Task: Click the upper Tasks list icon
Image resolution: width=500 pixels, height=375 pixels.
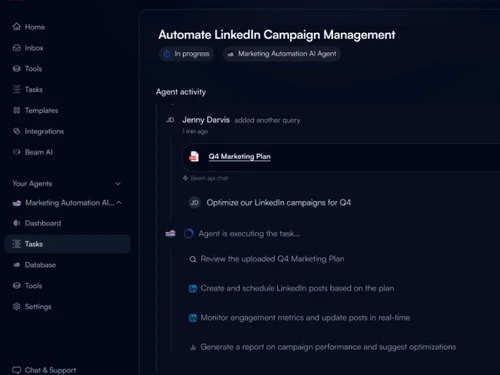Action: 17,89
